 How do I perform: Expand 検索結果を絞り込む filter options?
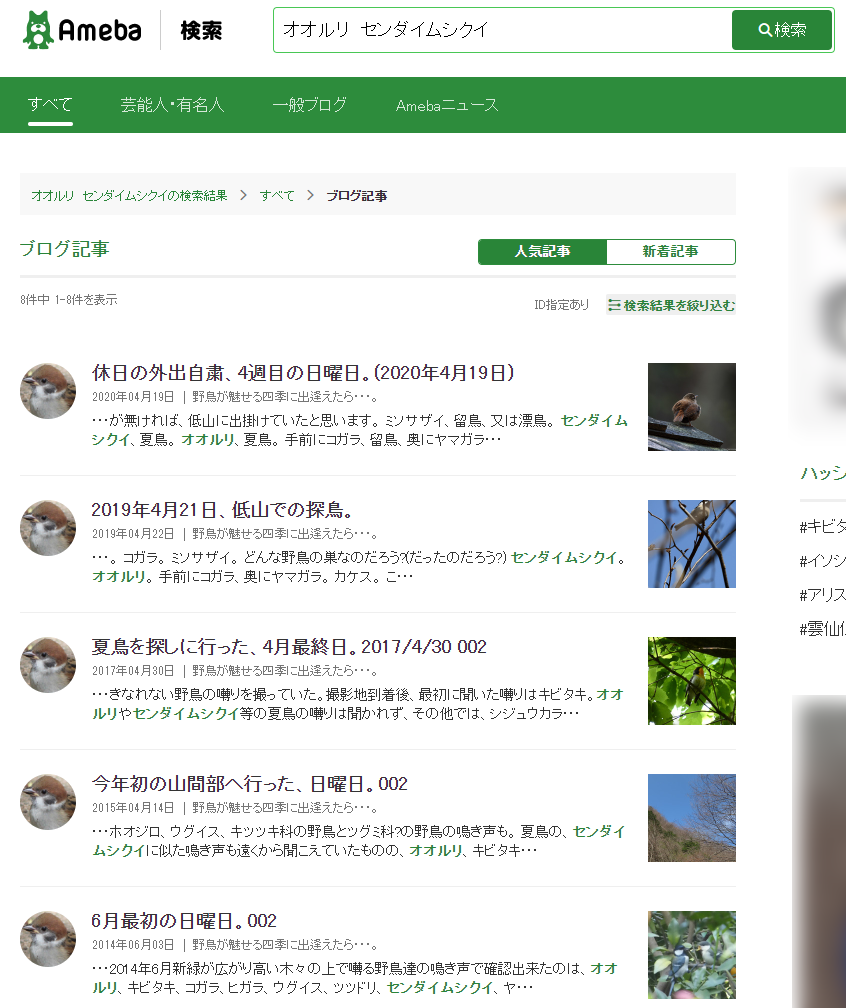[671, 305]
